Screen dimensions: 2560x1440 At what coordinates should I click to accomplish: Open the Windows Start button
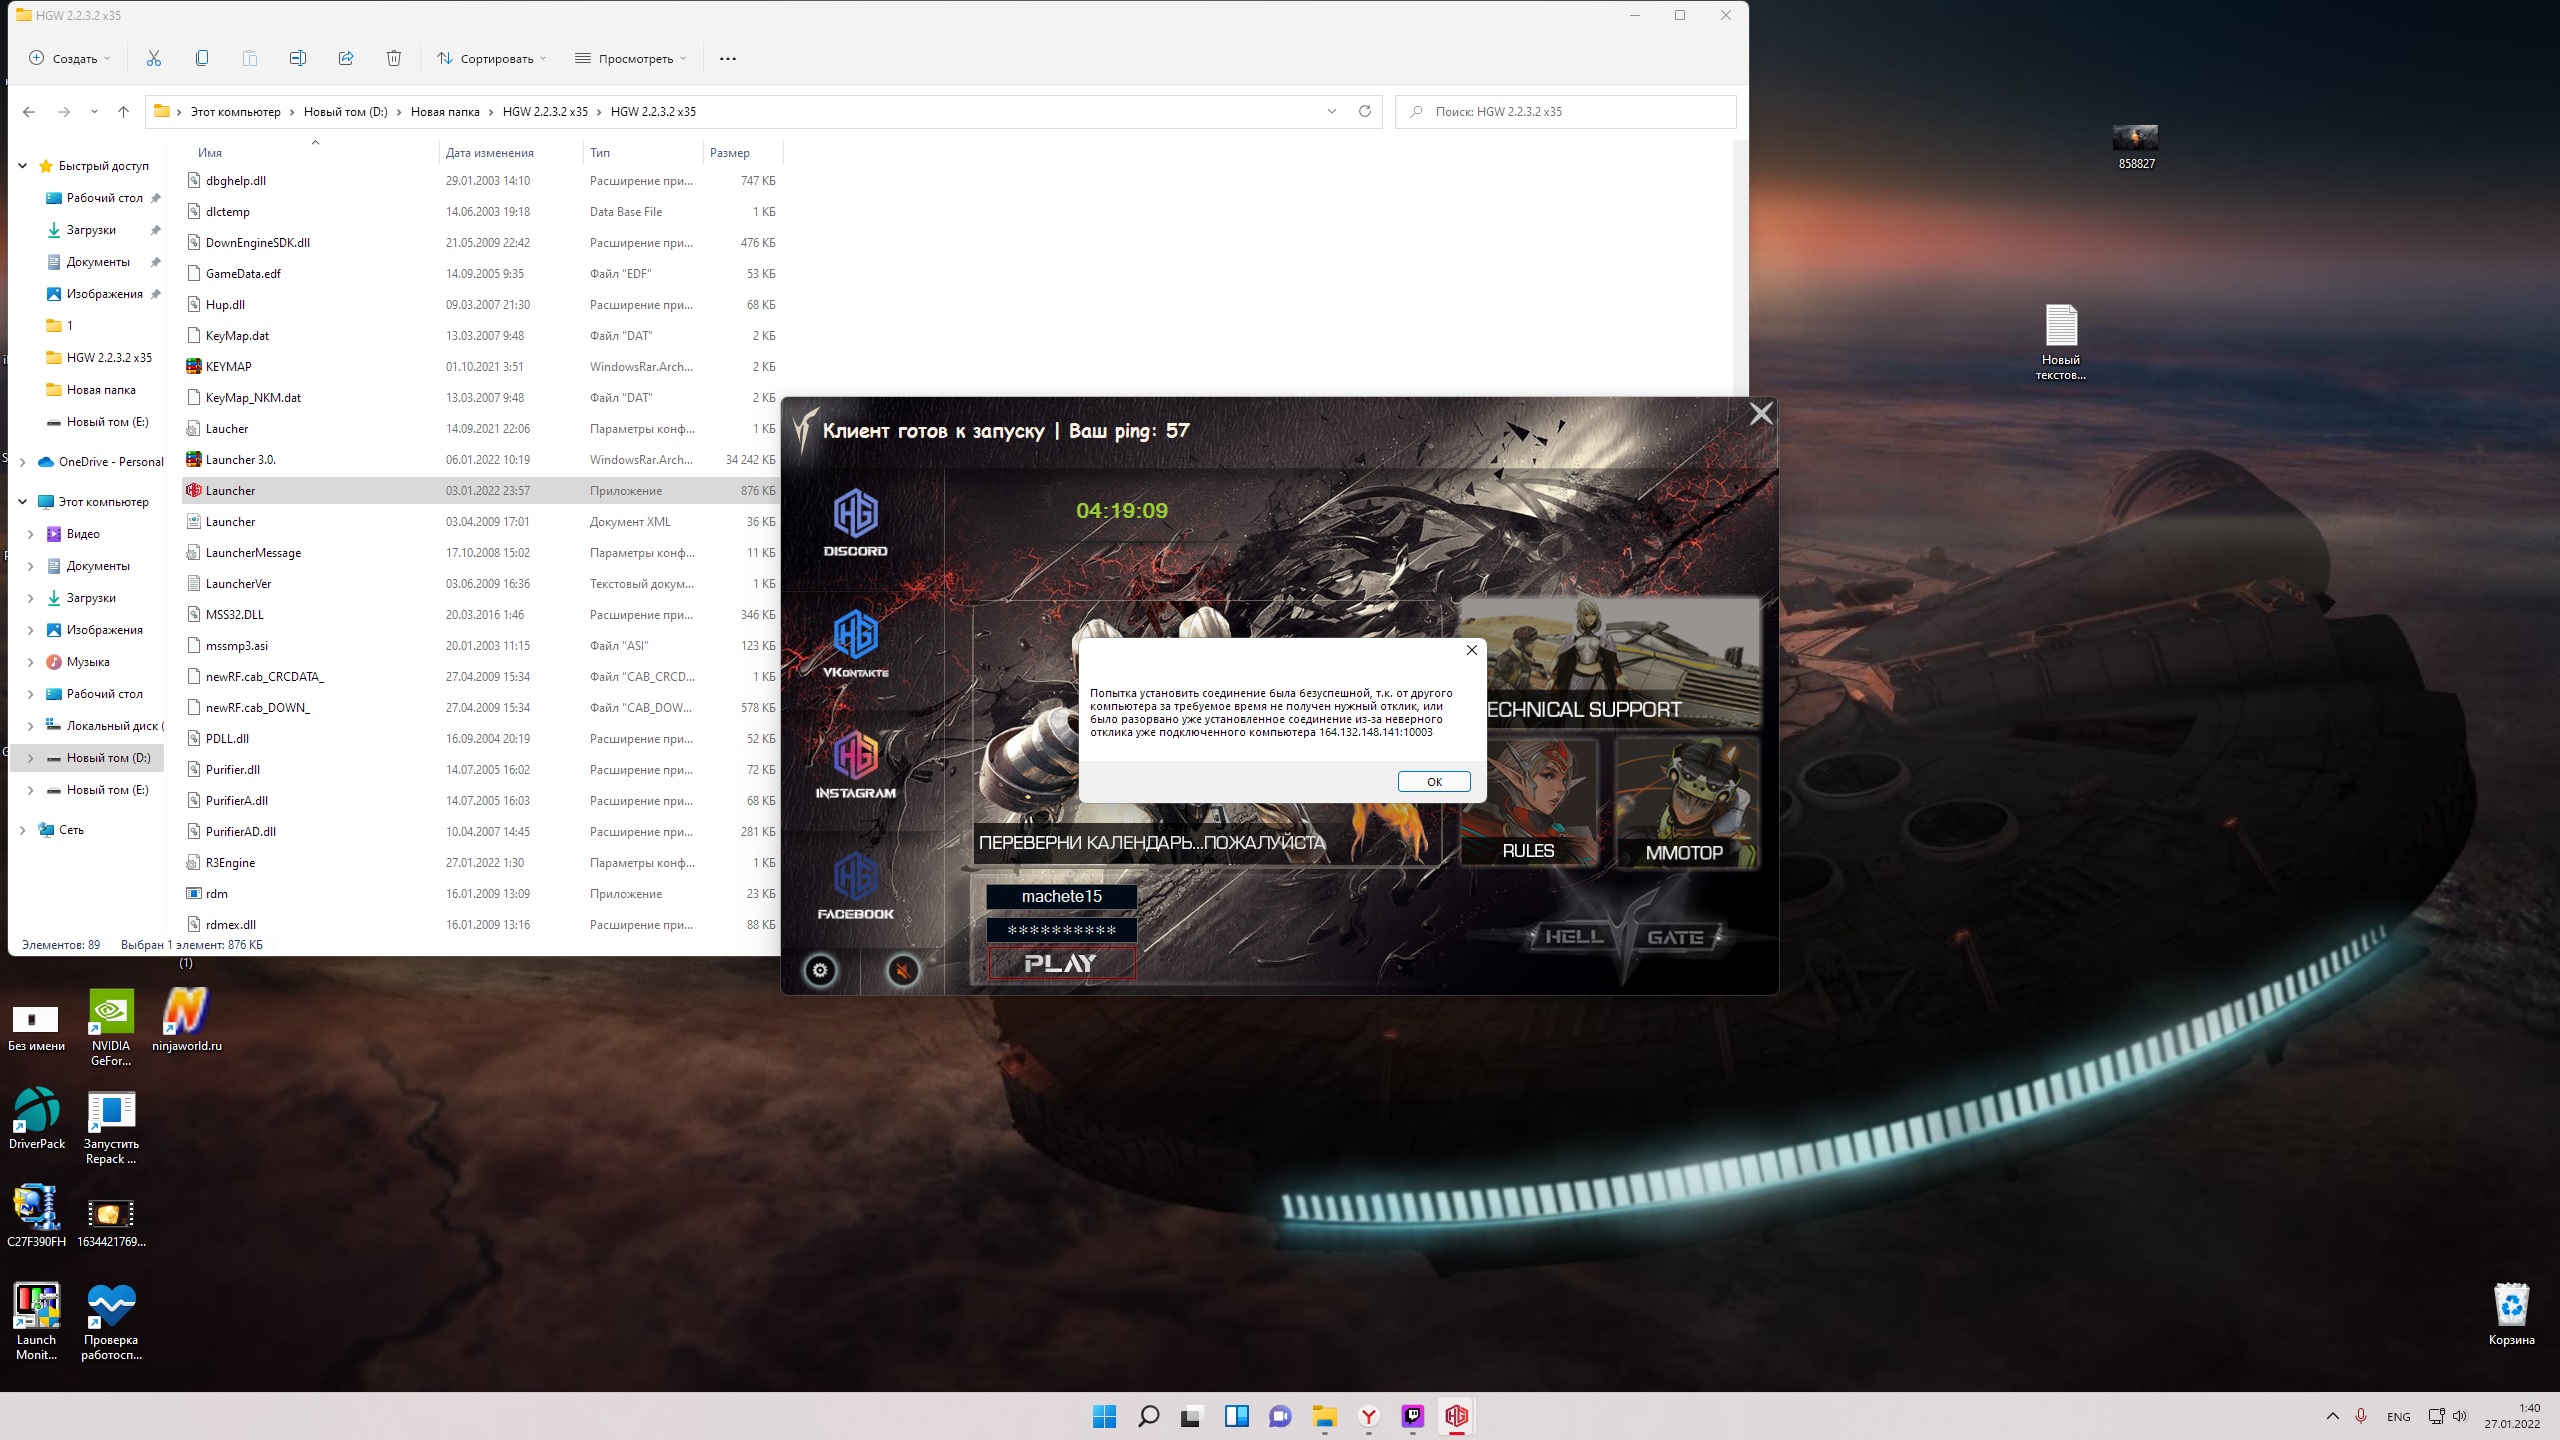pos(1104,1416)
